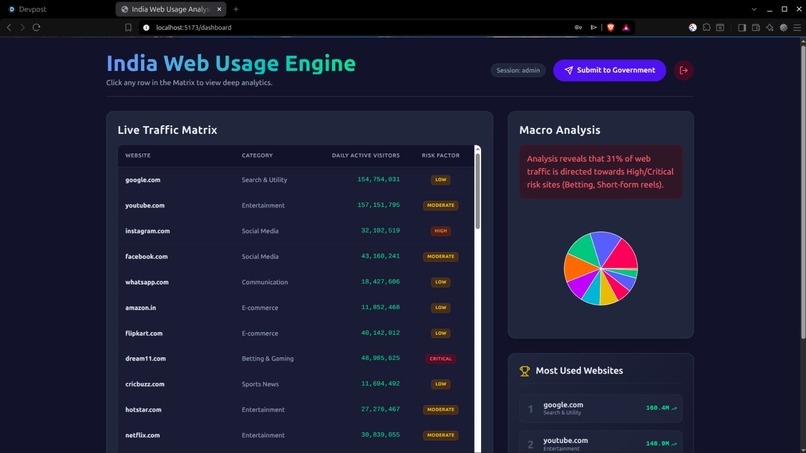Open the youtube.com row in the matrix
This screenshot has width=806, height=453.
pyautogui.click(x=296, y=205)
